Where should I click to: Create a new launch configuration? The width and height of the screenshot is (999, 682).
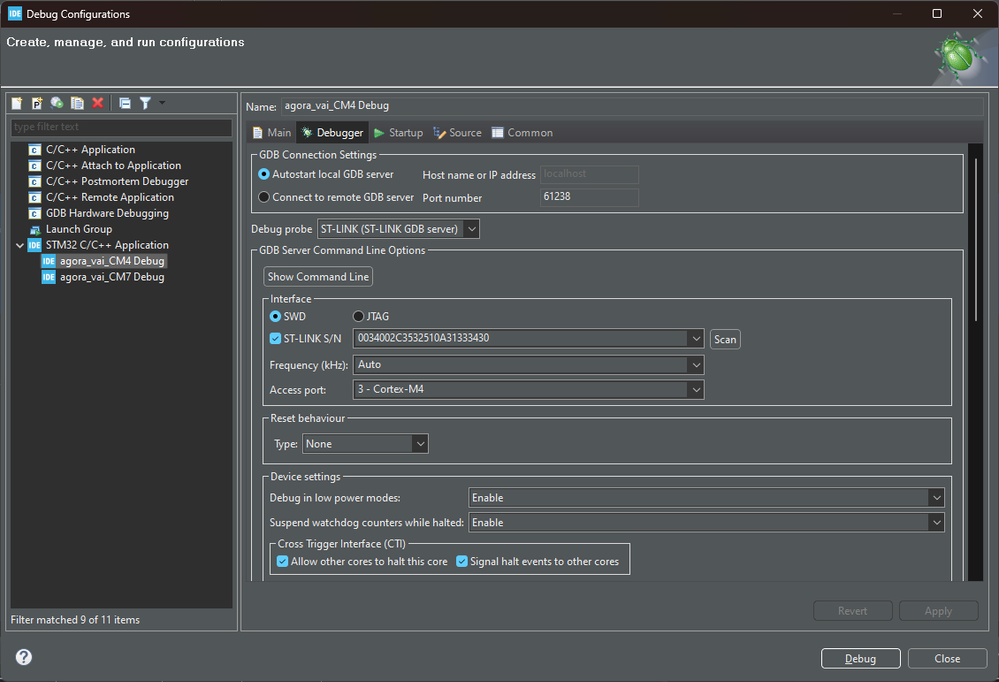pos(16,102)
